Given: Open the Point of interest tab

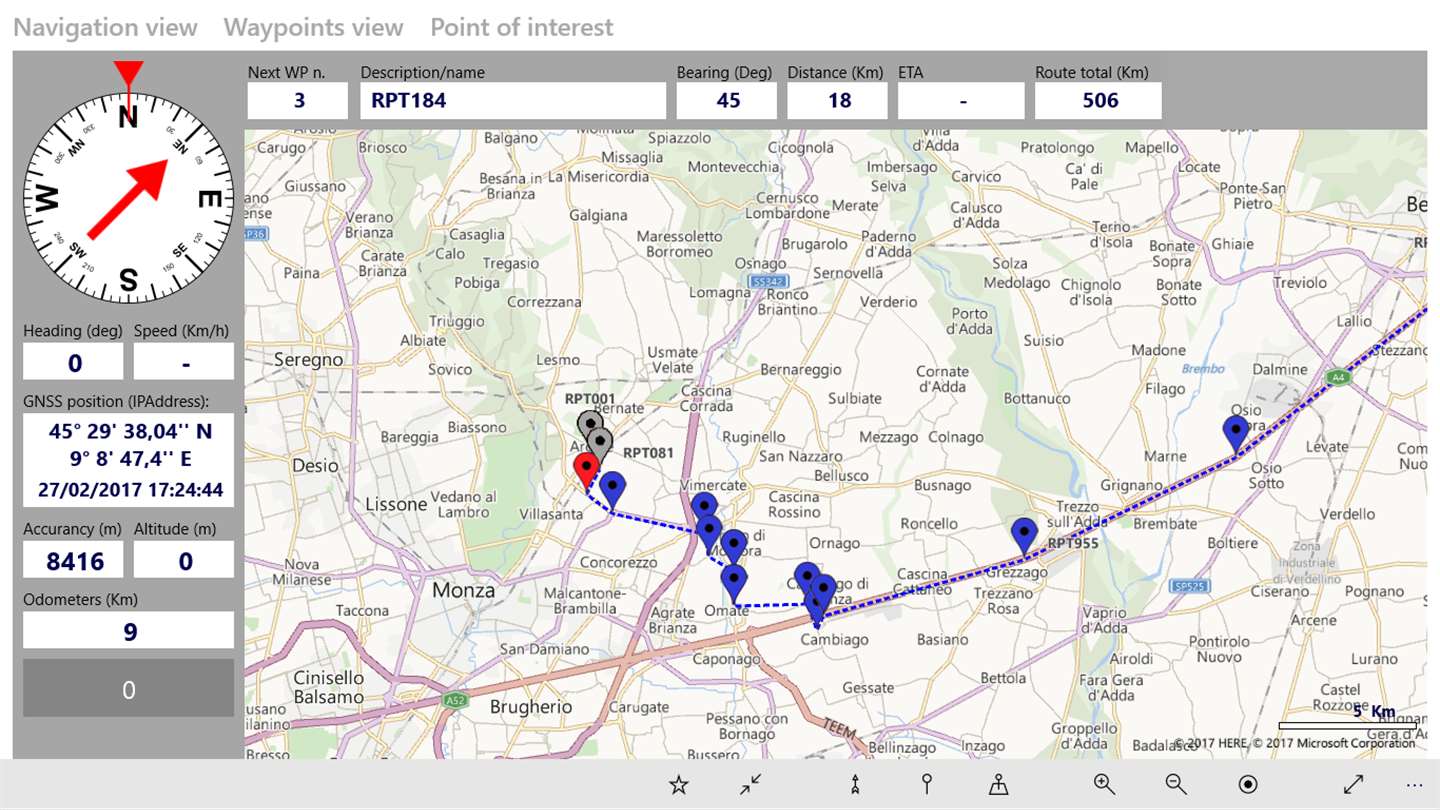Looking at the screenshot, I should [x=522, y=27].
